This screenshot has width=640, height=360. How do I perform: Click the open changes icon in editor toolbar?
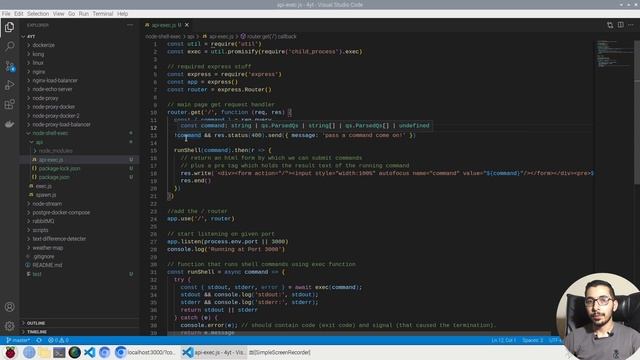click(x=610, y=25)
